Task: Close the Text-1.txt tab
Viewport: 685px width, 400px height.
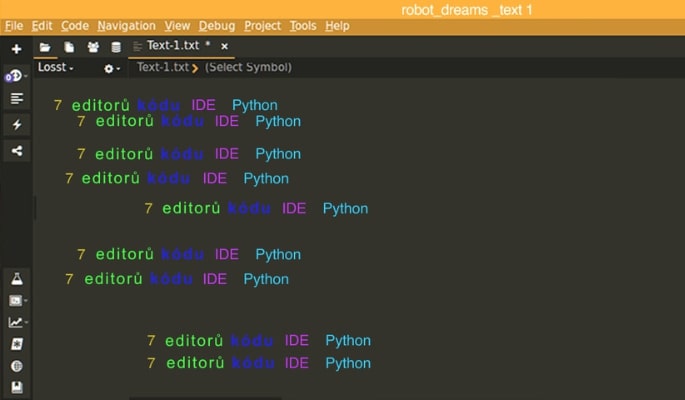Action: [224, 47]
